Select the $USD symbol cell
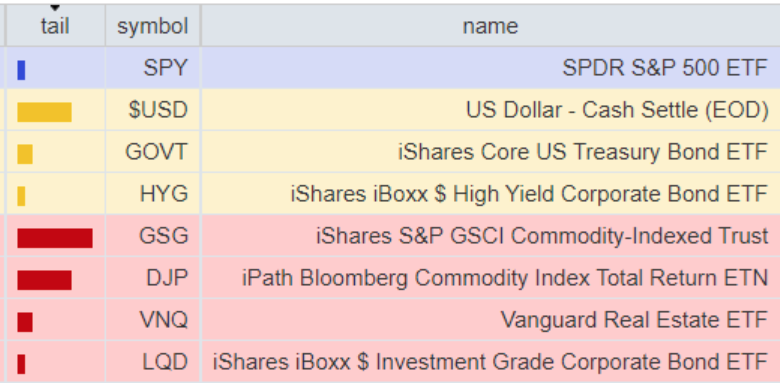 153,110
